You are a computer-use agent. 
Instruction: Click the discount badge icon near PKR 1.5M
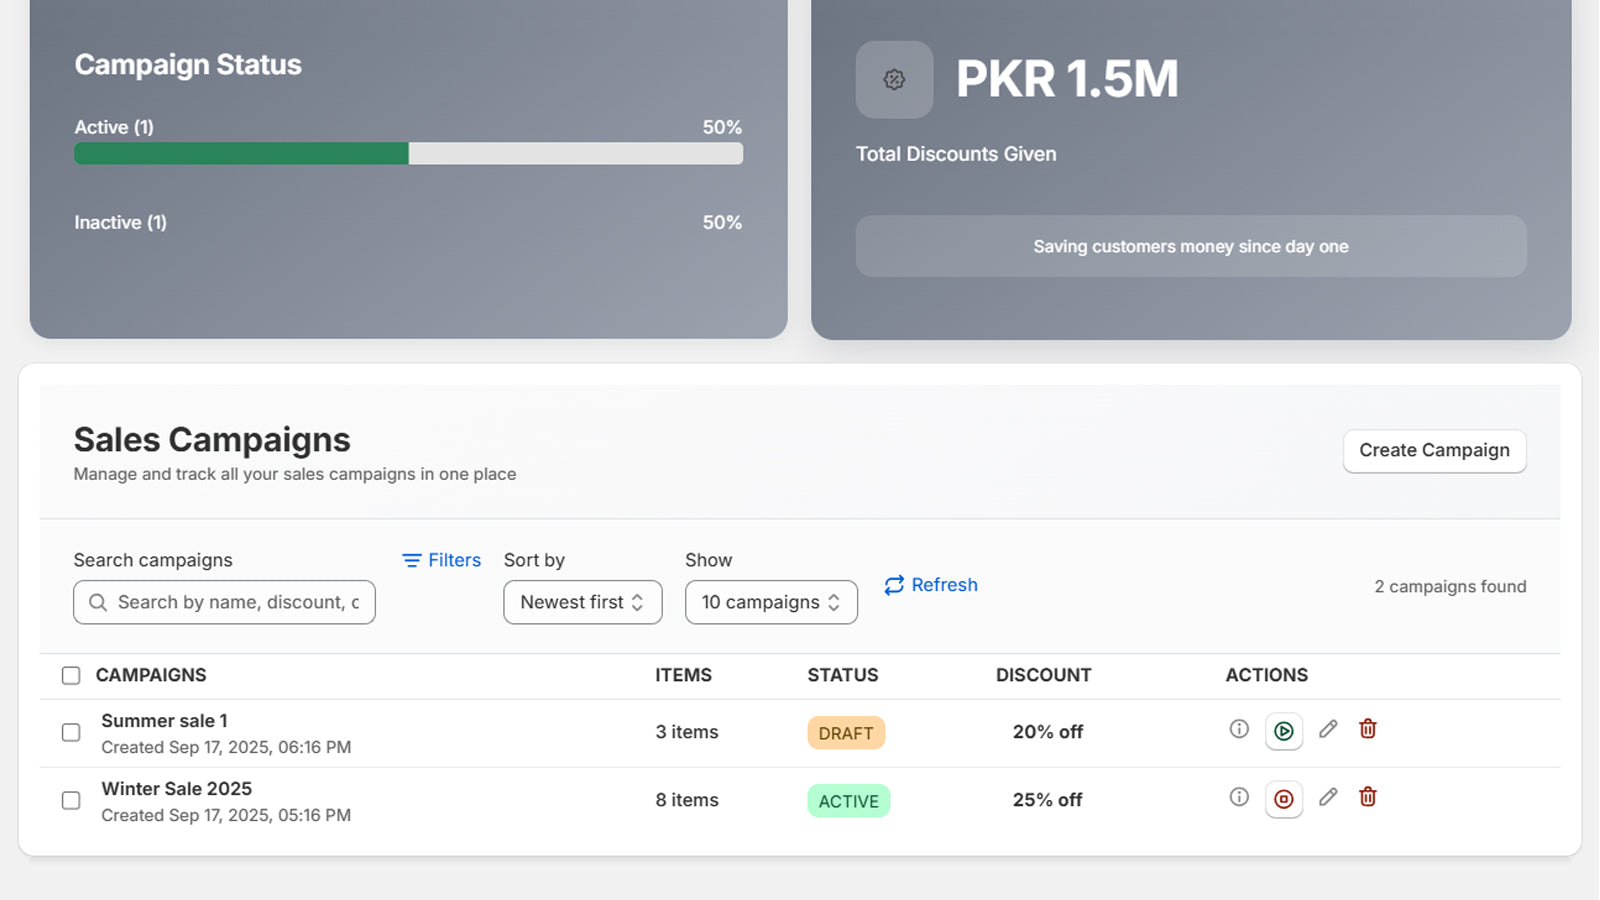coord(893,79)
